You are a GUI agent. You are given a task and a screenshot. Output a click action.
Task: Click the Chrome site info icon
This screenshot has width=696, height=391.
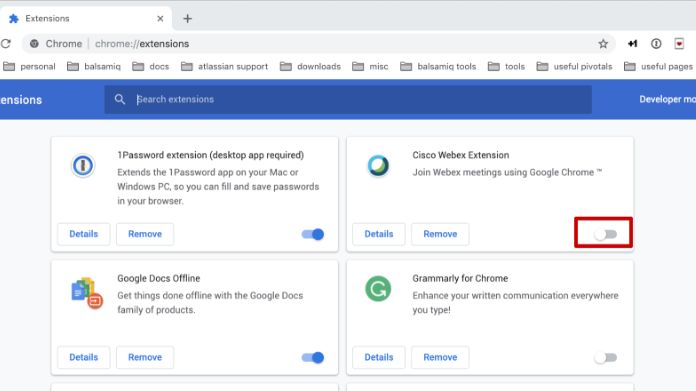[x=34, y=43]
